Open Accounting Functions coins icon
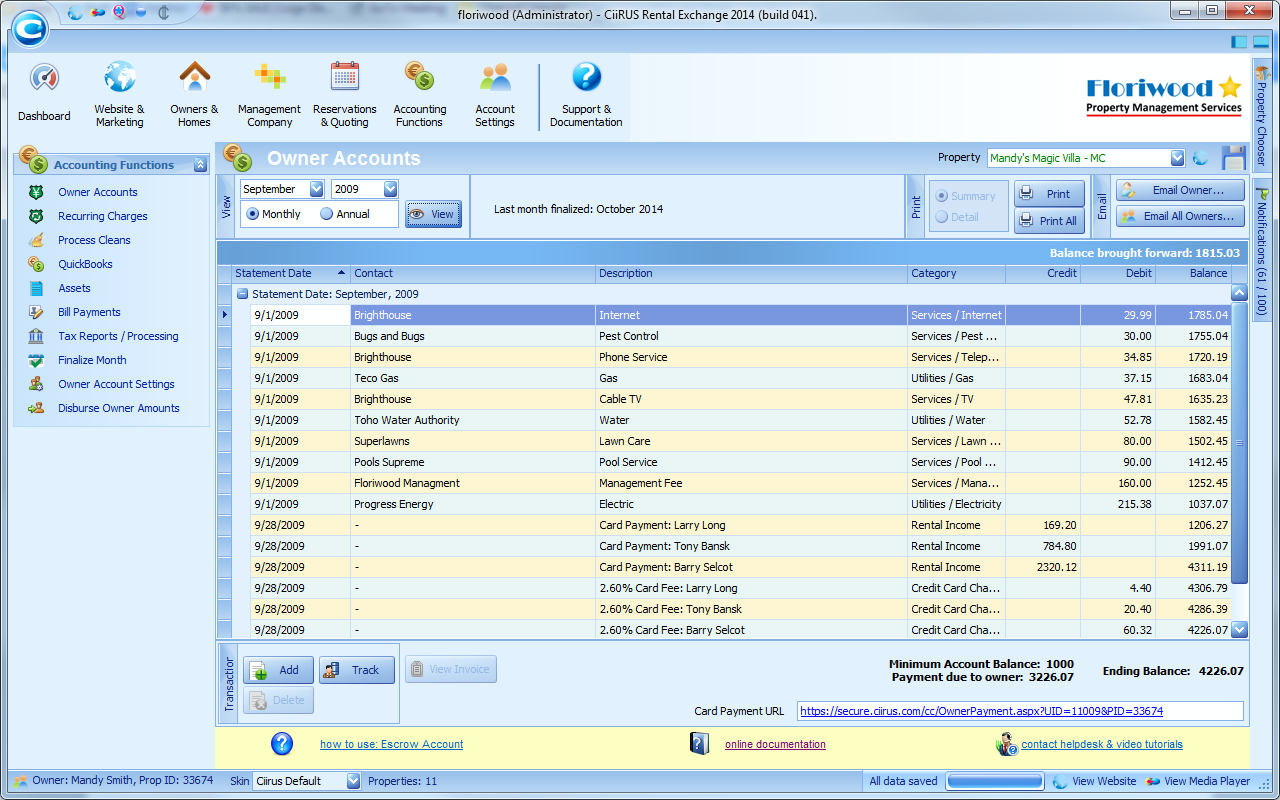1280x800 pixels. pos(419,77)
